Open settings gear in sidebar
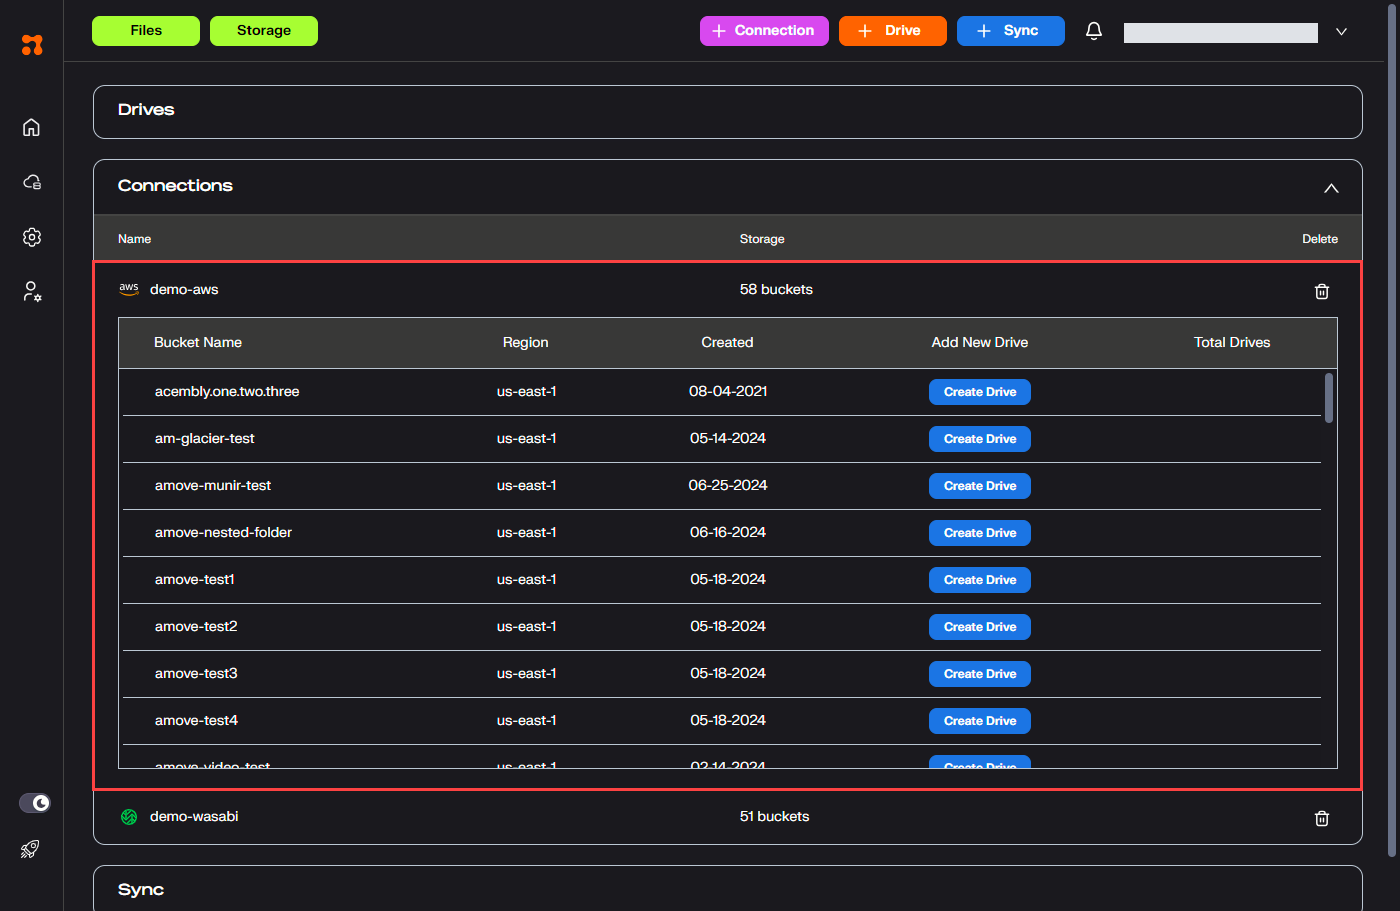 31,237
